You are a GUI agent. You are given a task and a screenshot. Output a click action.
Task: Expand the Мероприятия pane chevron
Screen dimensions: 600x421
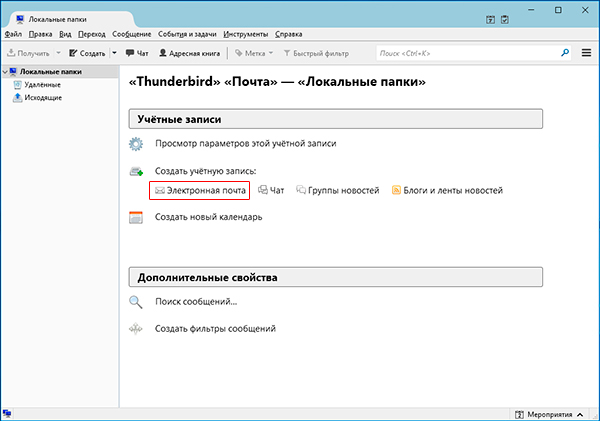(580, 414)
